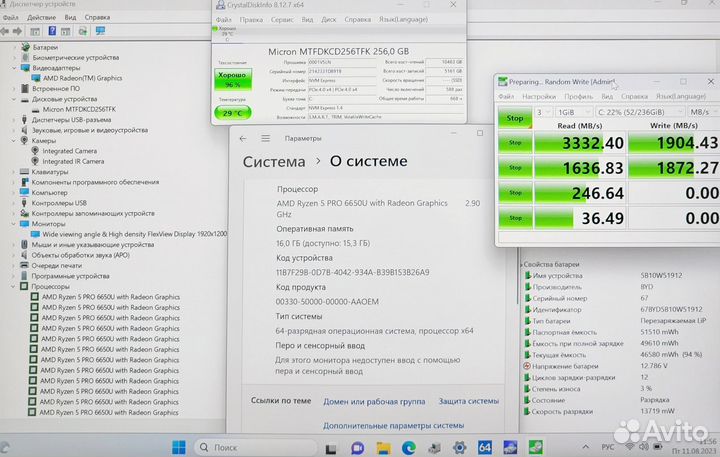
Task: Click Stop button beside 3332.40 read result
Action: [x=515, y=143]
